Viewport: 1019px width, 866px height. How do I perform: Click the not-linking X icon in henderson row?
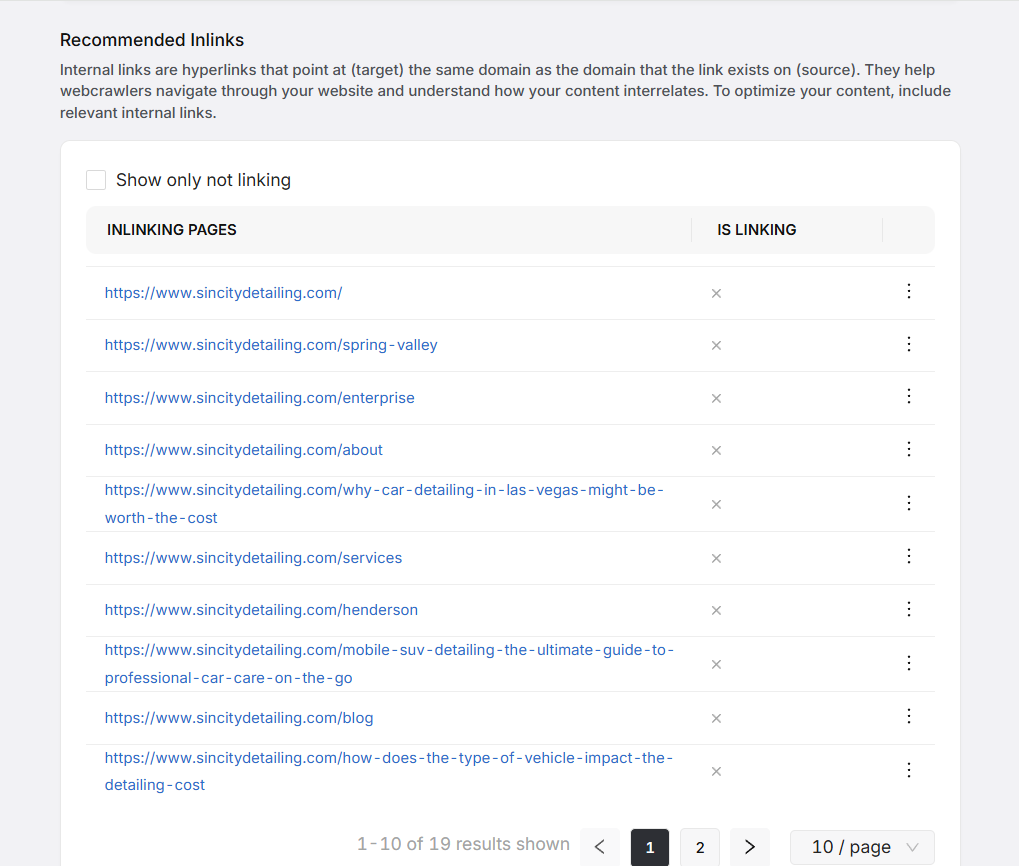716,610
